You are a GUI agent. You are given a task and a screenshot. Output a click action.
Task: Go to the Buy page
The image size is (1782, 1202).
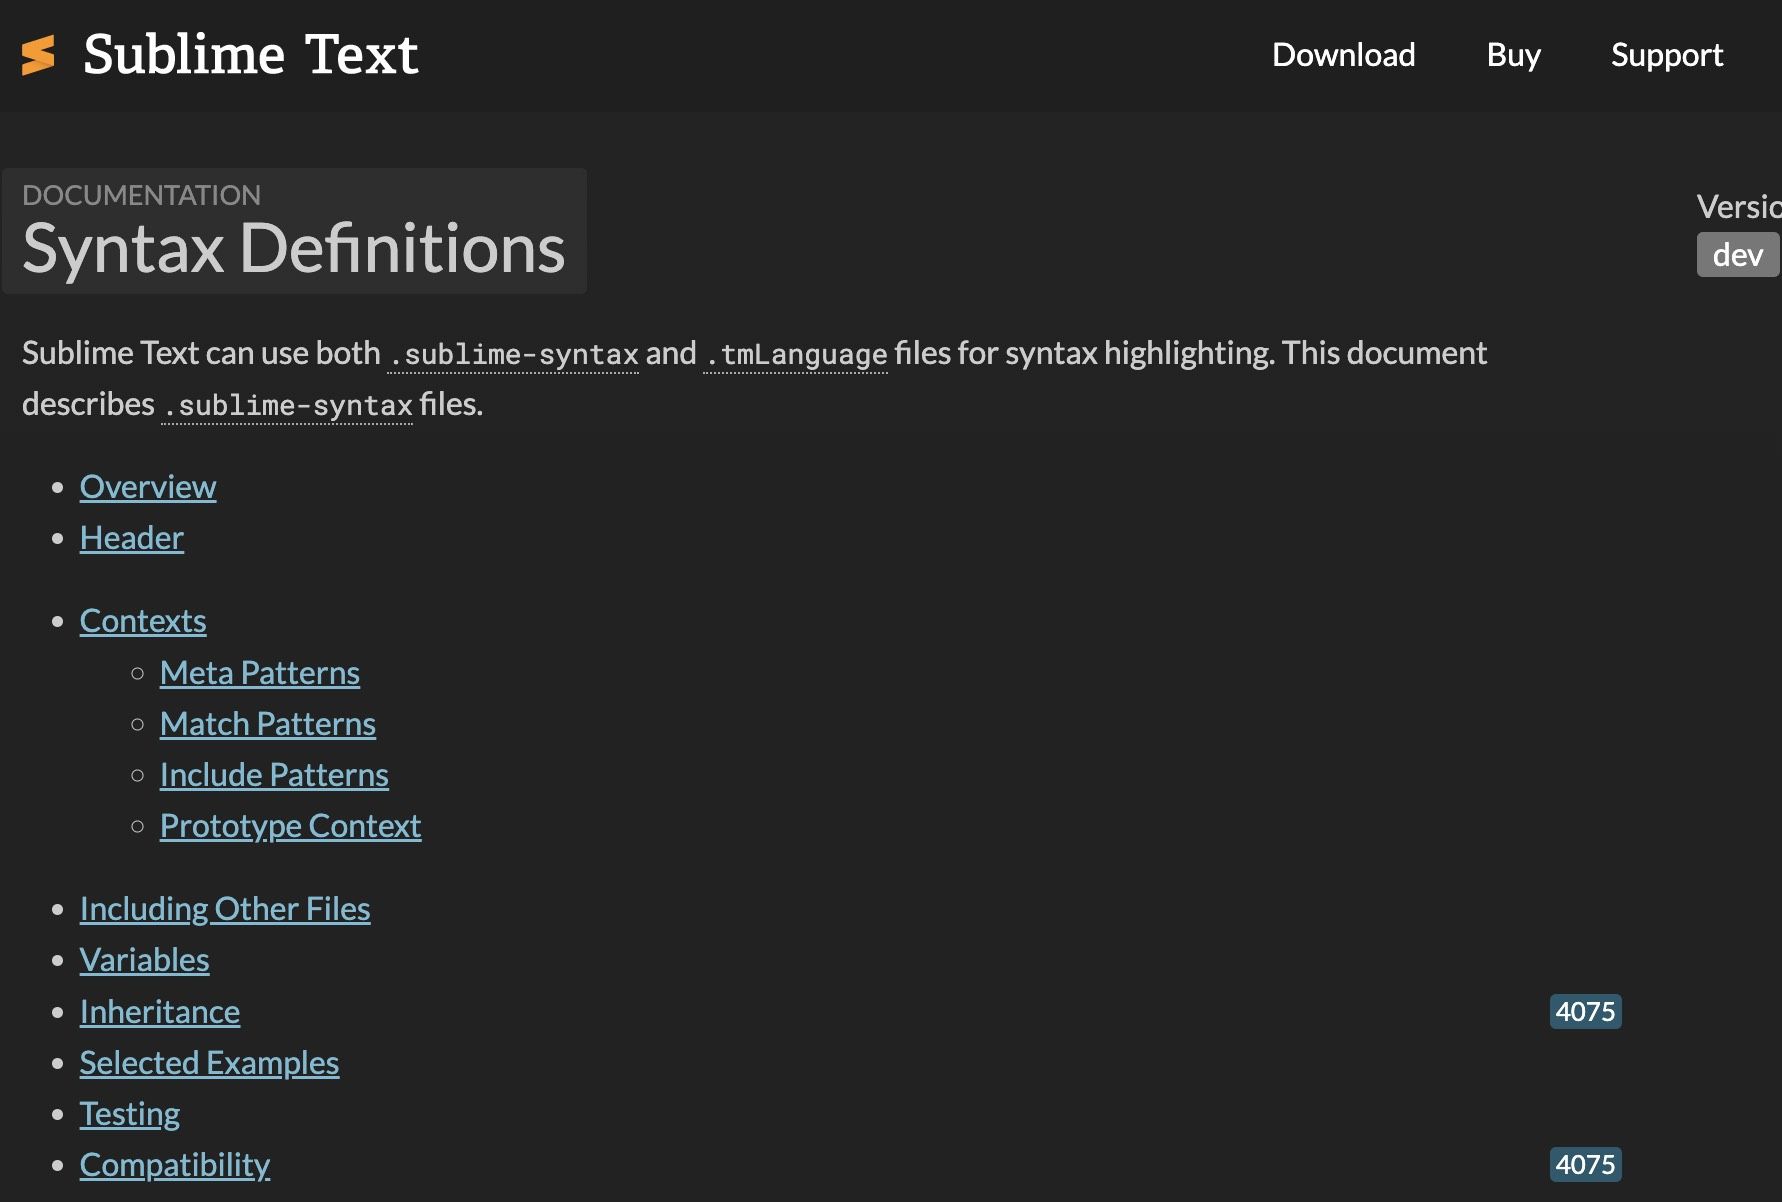click(1513, 55)
